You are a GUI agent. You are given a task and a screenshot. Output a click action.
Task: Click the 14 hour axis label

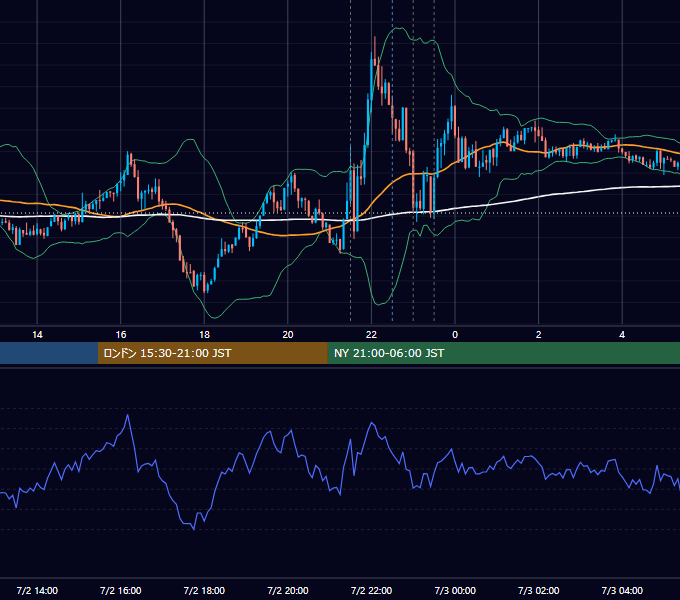pyautogui.click(x=37, y=335)
